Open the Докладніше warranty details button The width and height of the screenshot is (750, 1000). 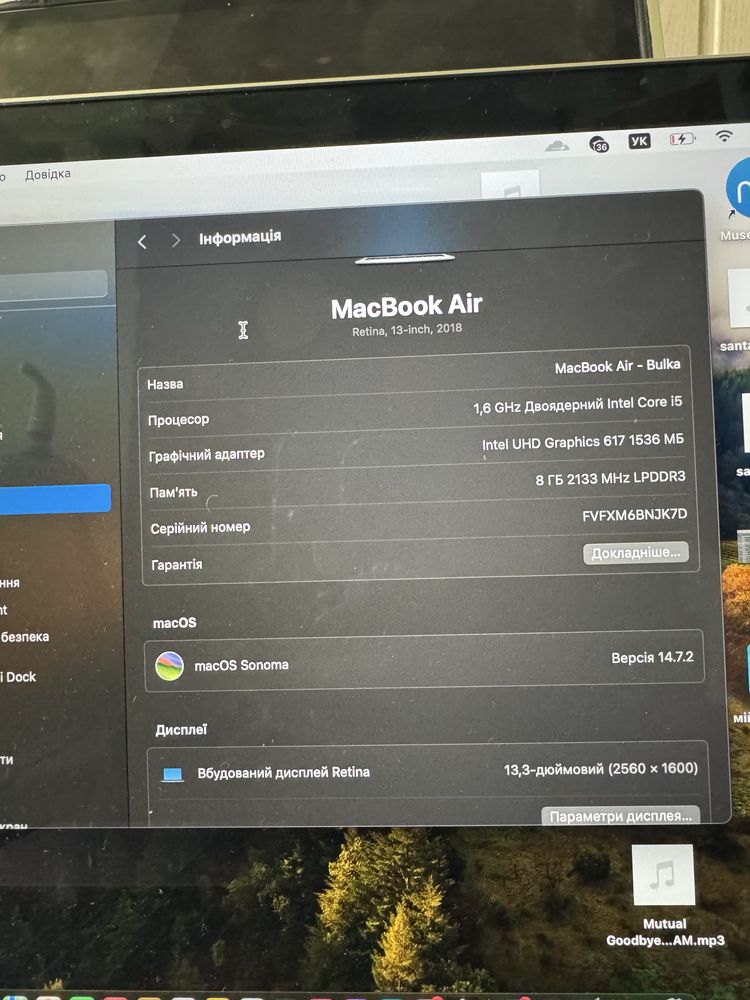point(636,553)
